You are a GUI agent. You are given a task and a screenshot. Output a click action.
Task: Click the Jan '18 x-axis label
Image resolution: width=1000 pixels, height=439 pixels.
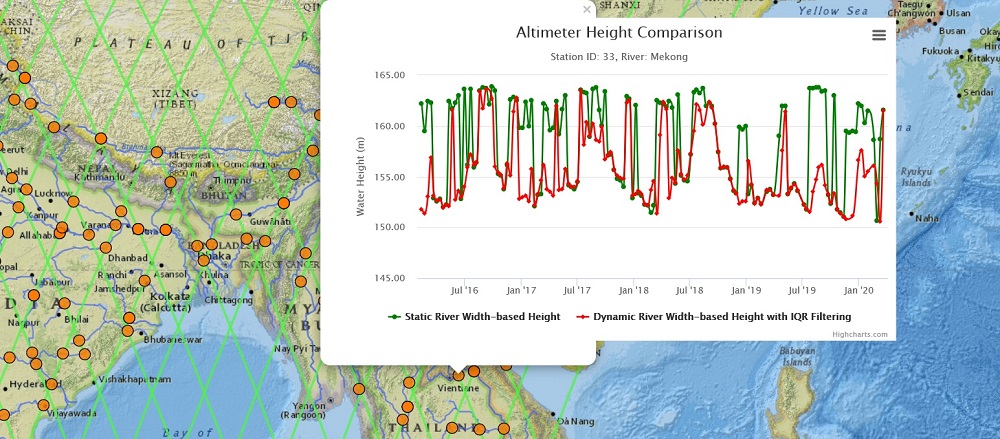[633, 290]
